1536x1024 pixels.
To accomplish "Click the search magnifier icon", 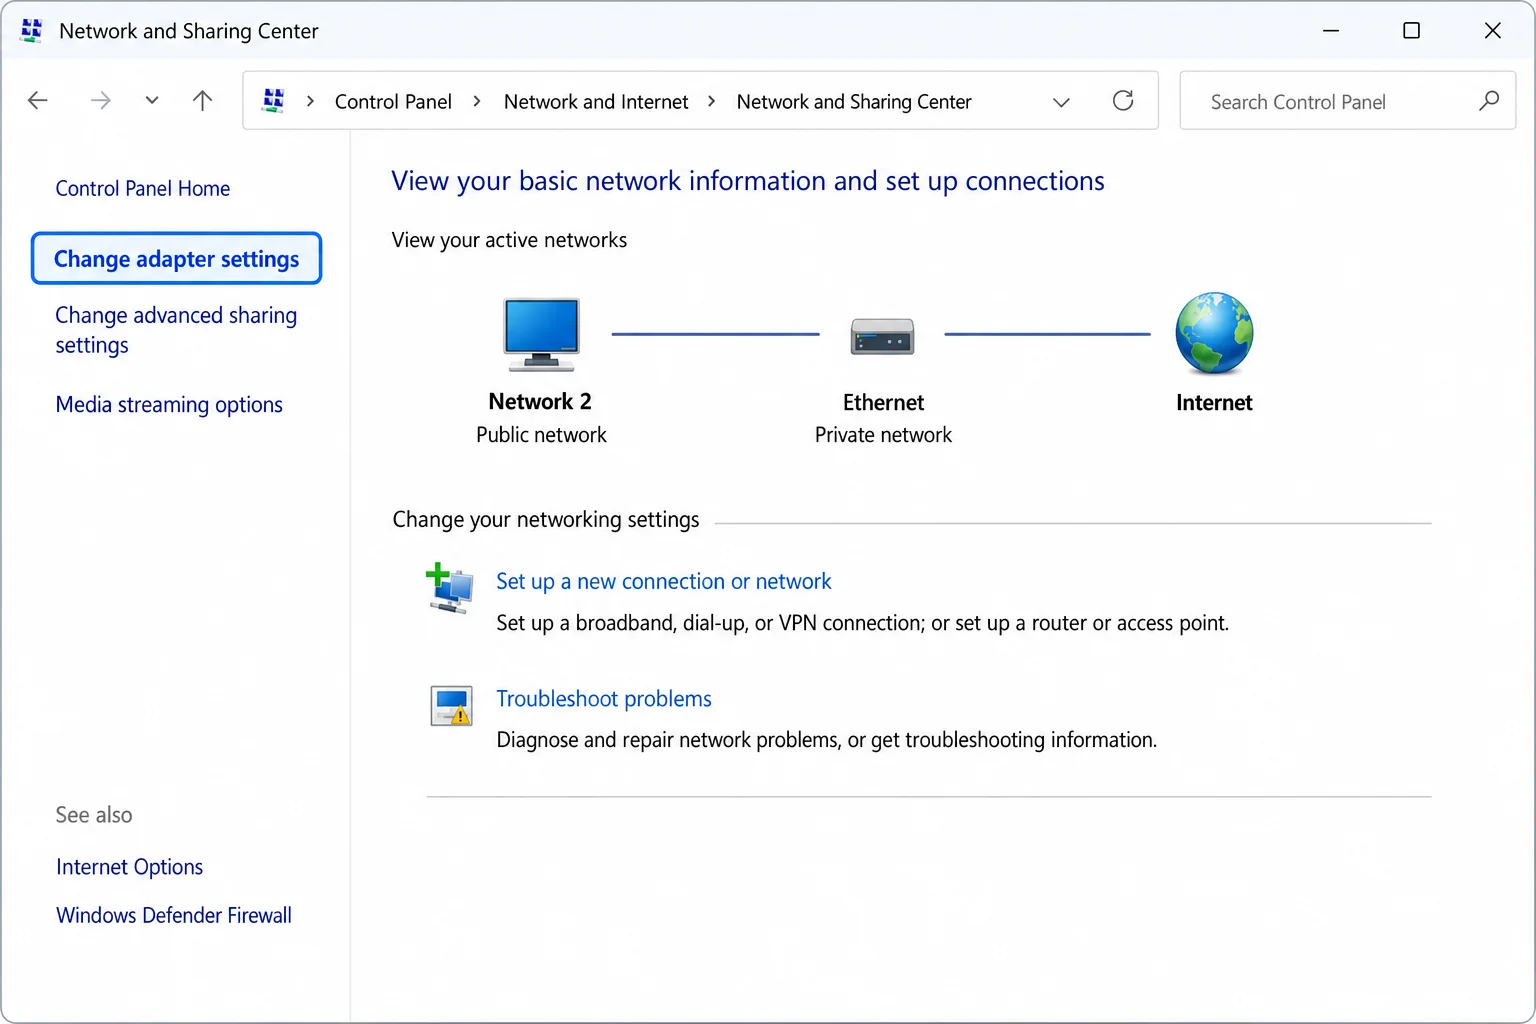I will (x=1489, y=100).
